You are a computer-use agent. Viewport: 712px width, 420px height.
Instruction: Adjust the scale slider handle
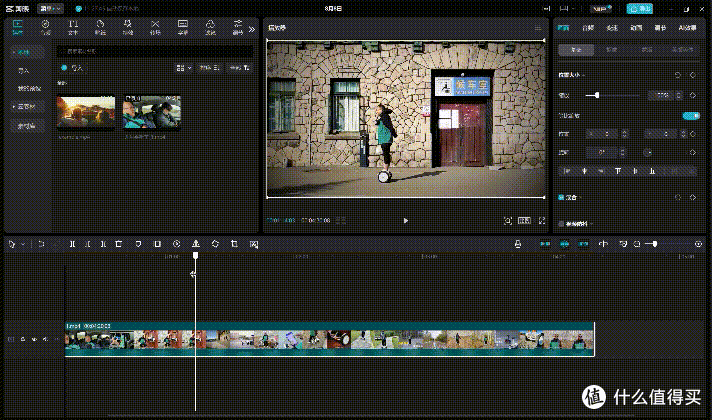click(x=597, y=95)
